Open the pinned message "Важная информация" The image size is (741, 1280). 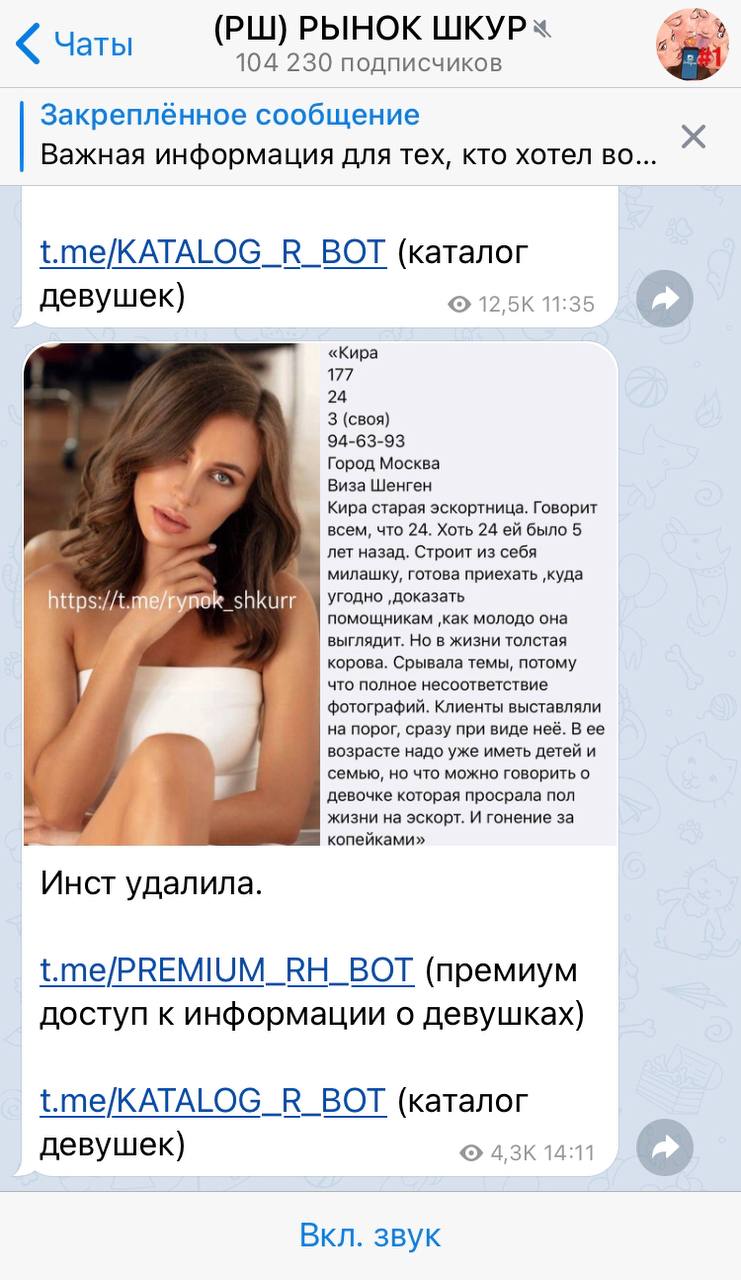click(x=349, y=157)
